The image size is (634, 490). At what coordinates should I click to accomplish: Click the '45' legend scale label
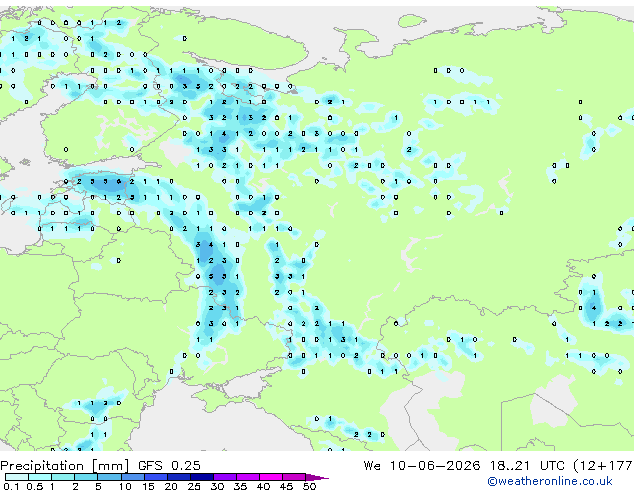[286, 486]
